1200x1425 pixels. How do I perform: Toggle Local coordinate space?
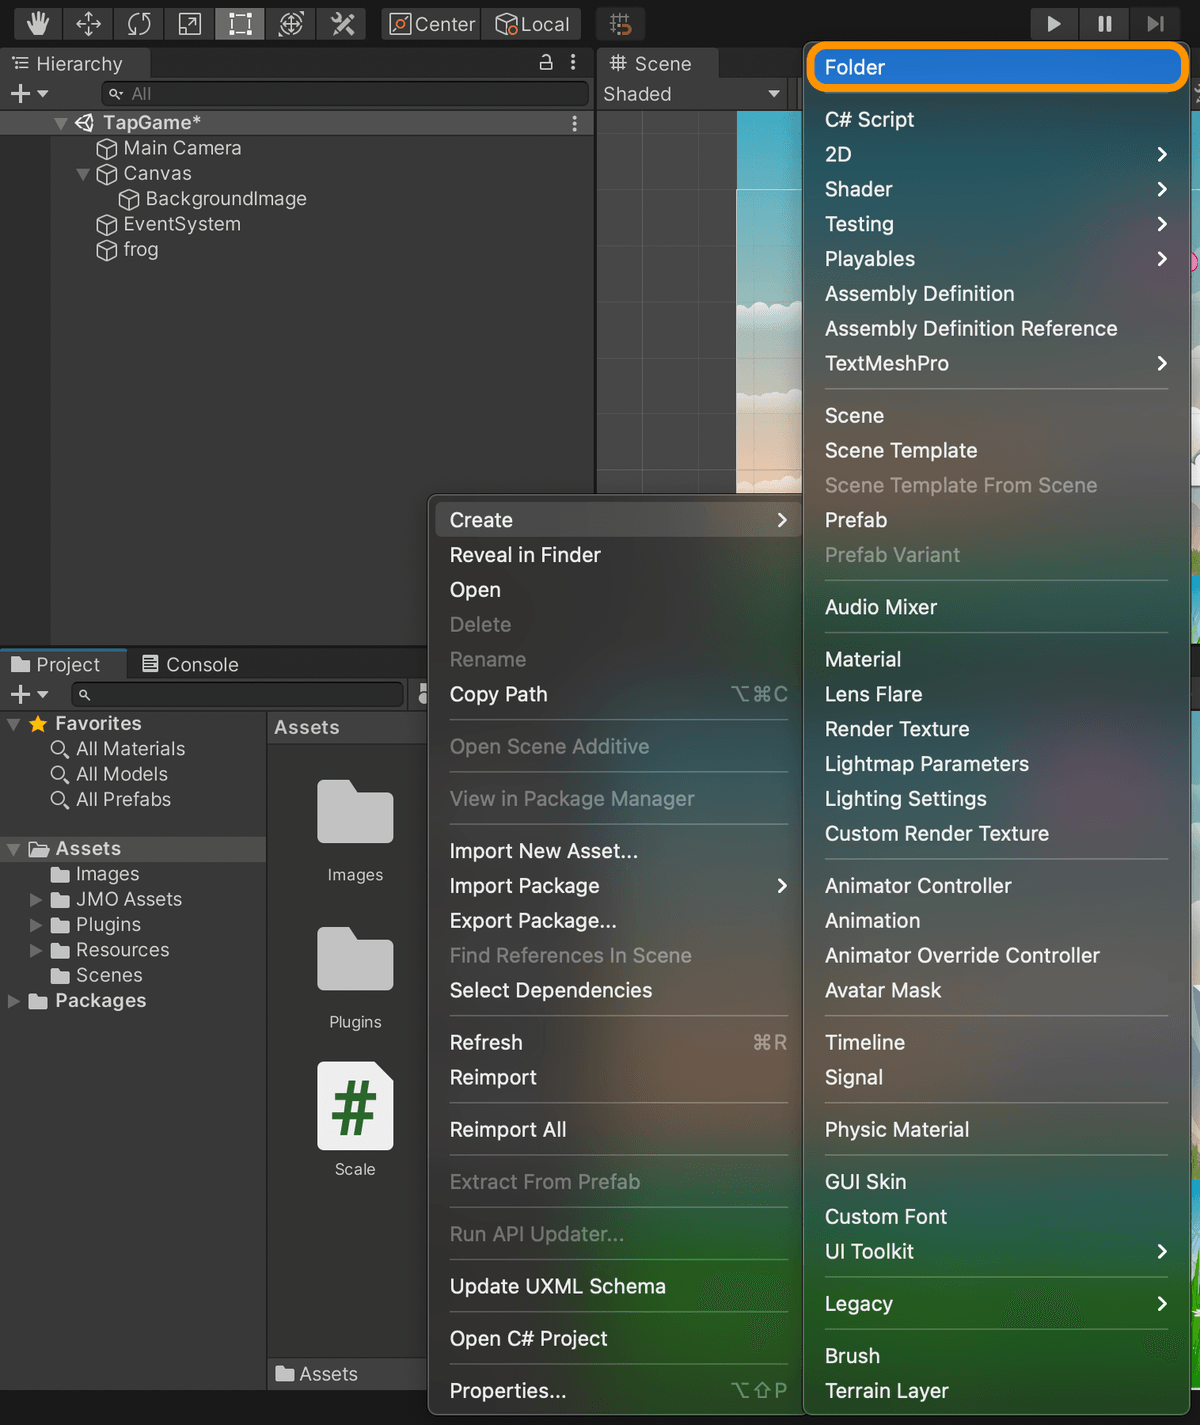point(532,24)
